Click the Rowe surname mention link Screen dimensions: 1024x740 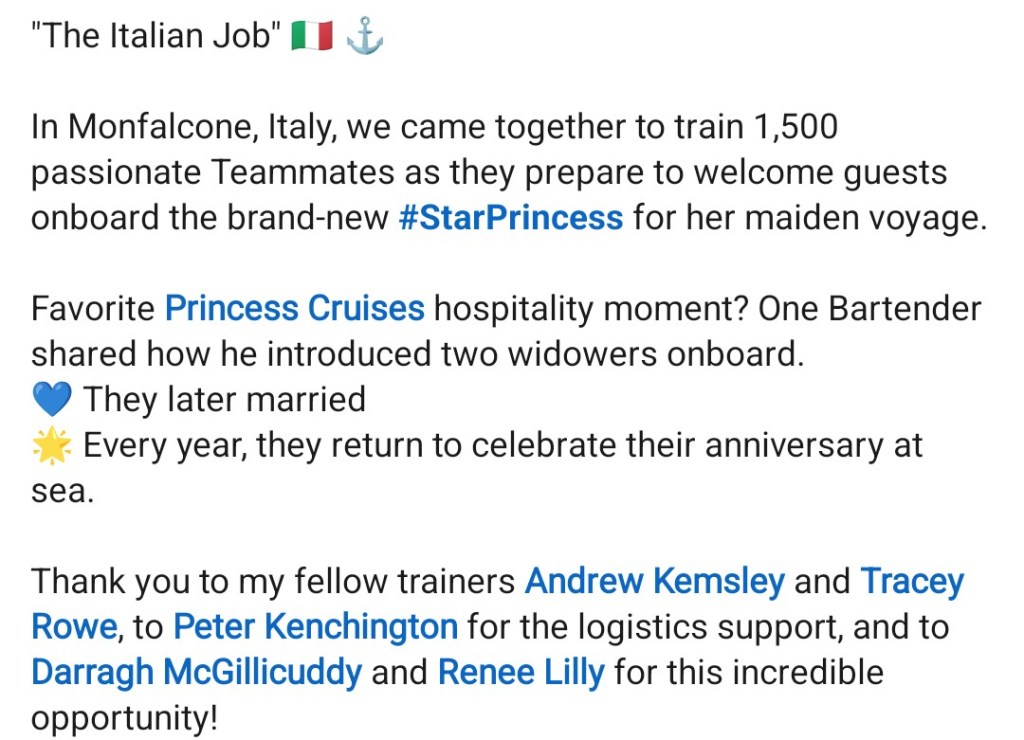(x=75, y=627)
